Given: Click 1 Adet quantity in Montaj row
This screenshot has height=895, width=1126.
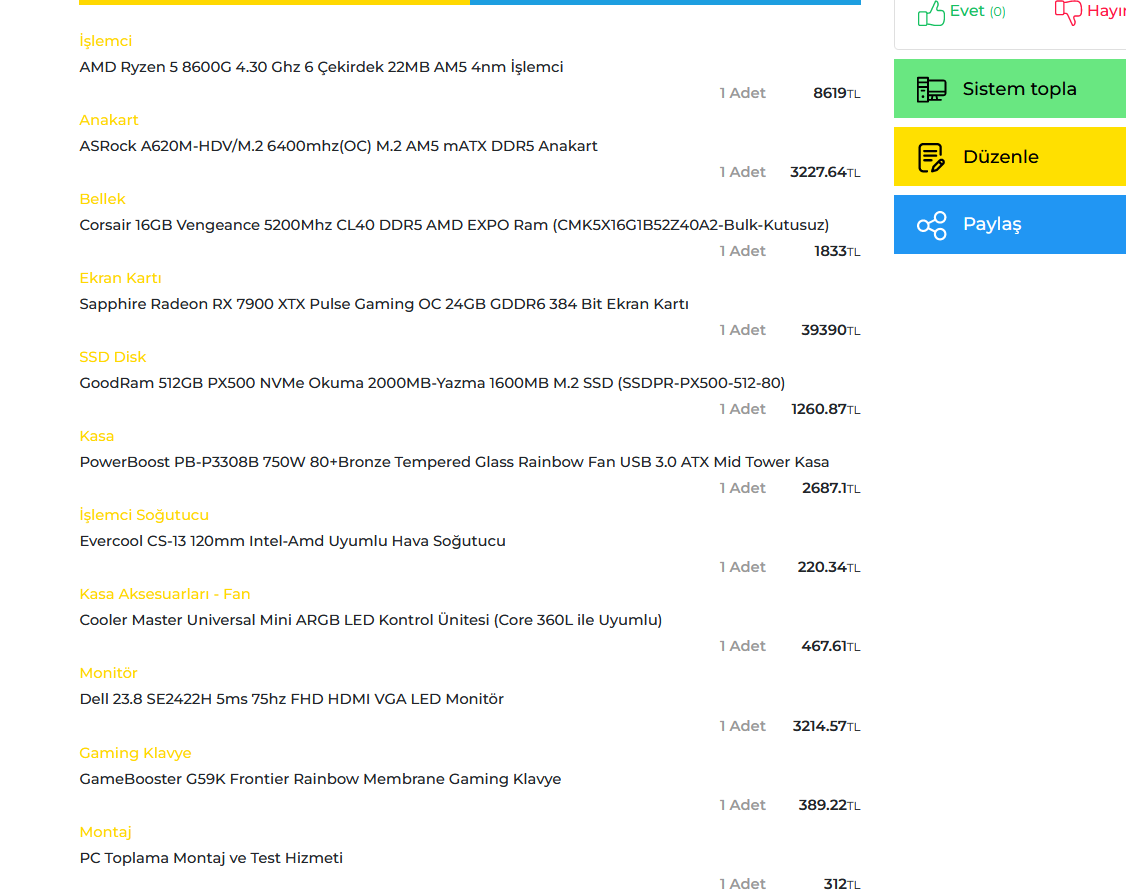Looking at the screenshot, I should [x=743, y=884].
